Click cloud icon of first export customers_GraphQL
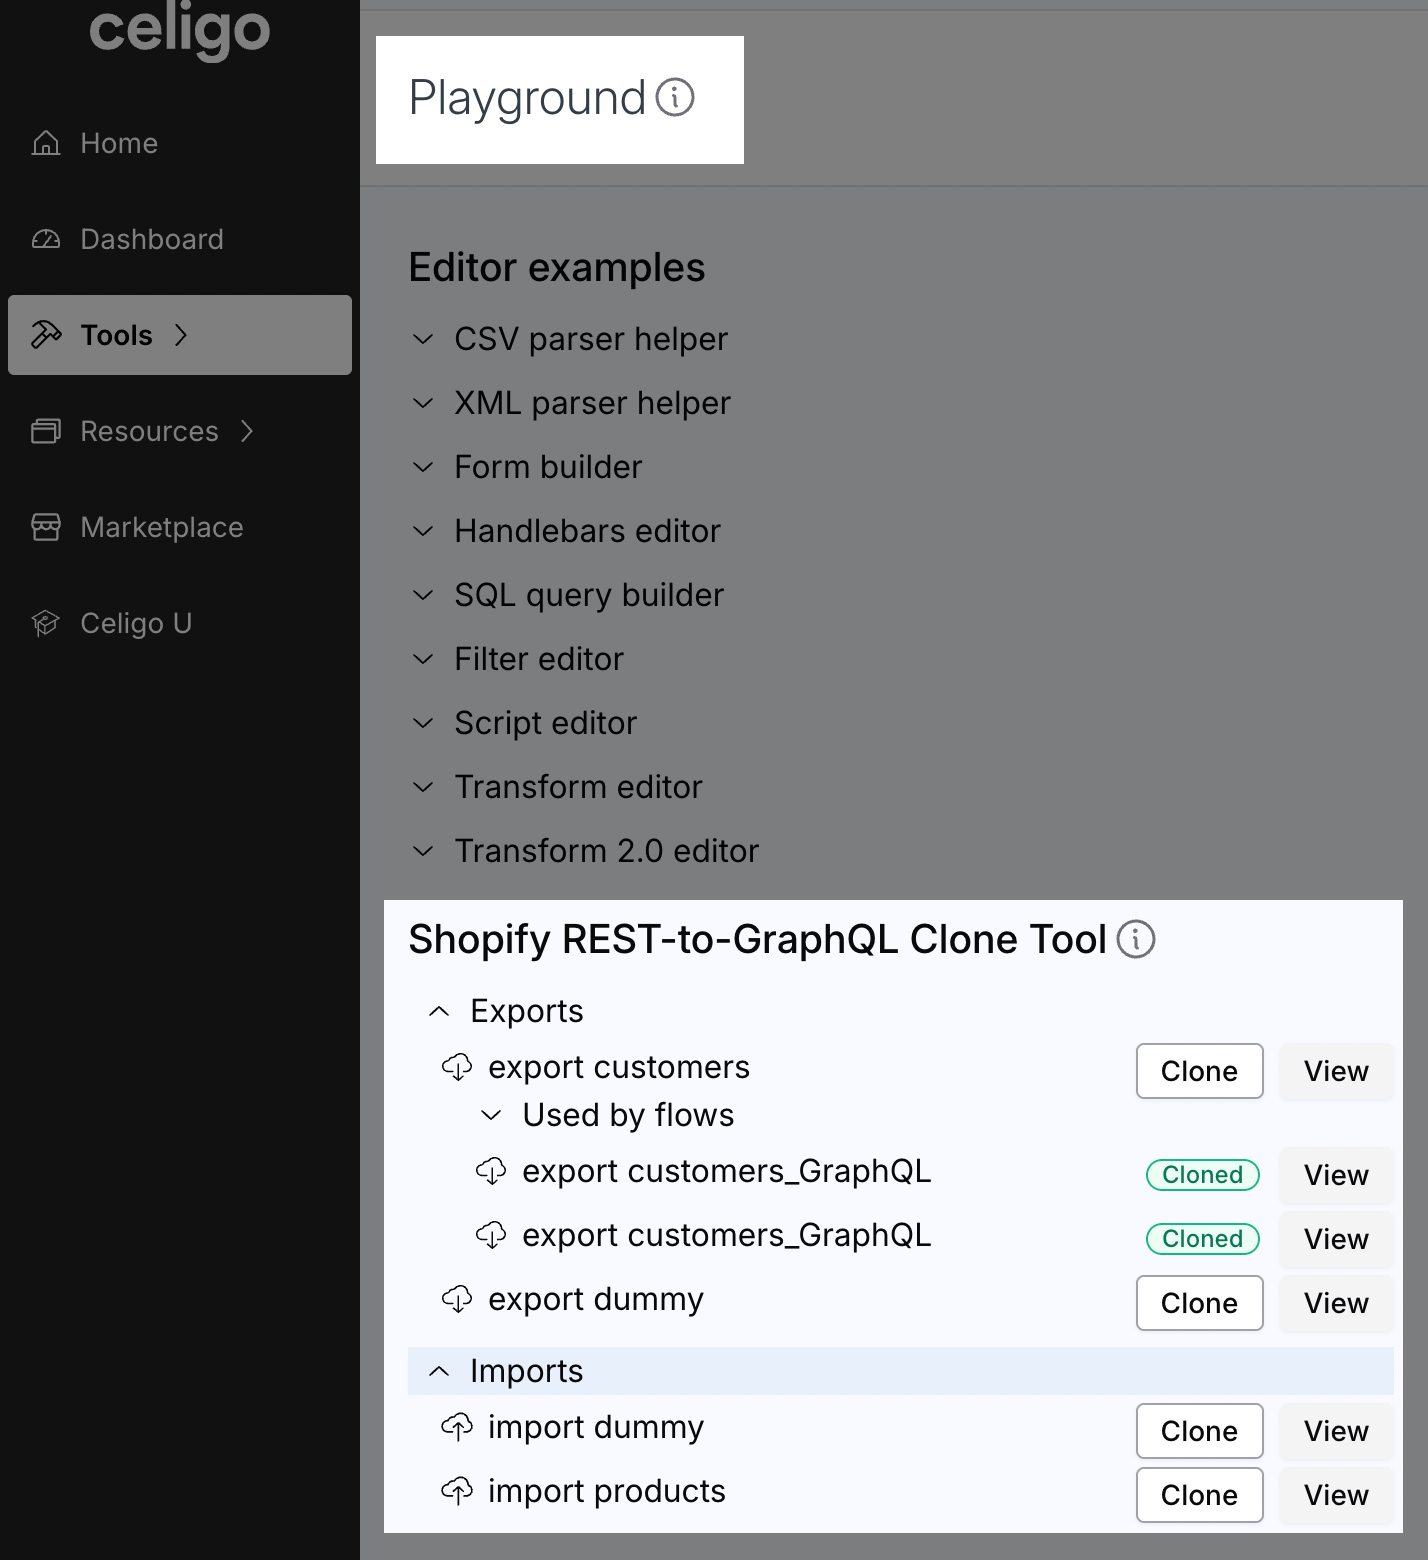 pos(491,1171)
